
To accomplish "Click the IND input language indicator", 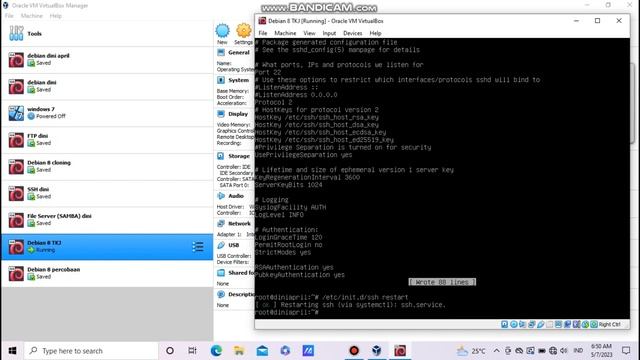I will point(578,351).
